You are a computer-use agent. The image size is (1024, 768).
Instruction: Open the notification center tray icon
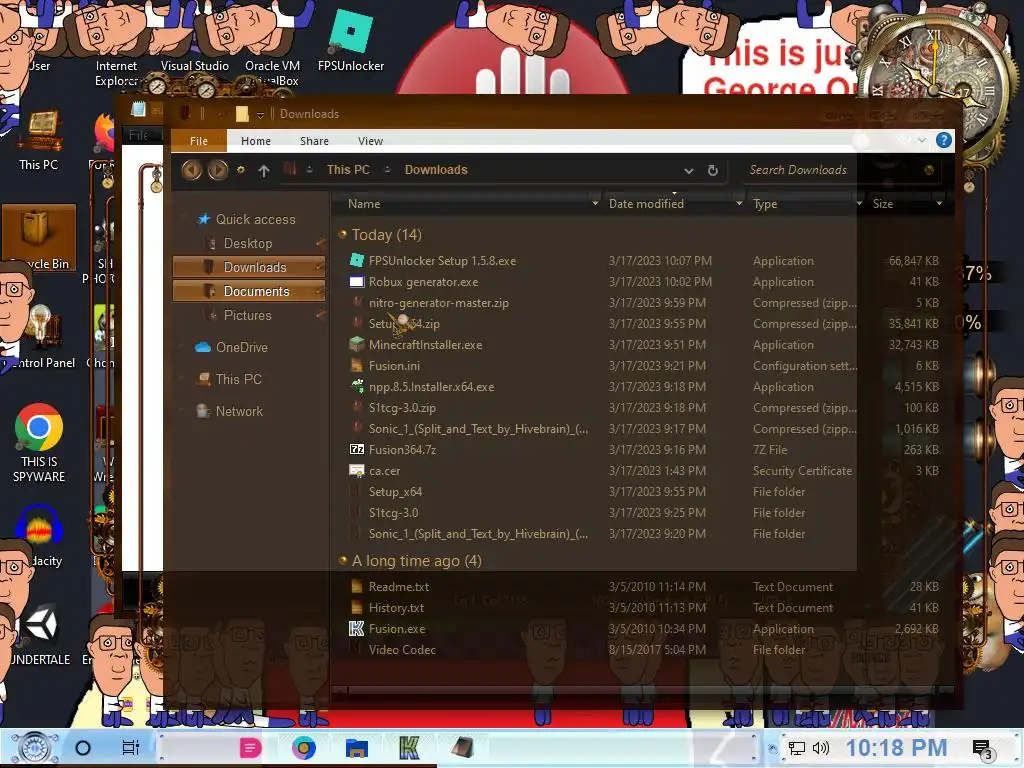982,748
